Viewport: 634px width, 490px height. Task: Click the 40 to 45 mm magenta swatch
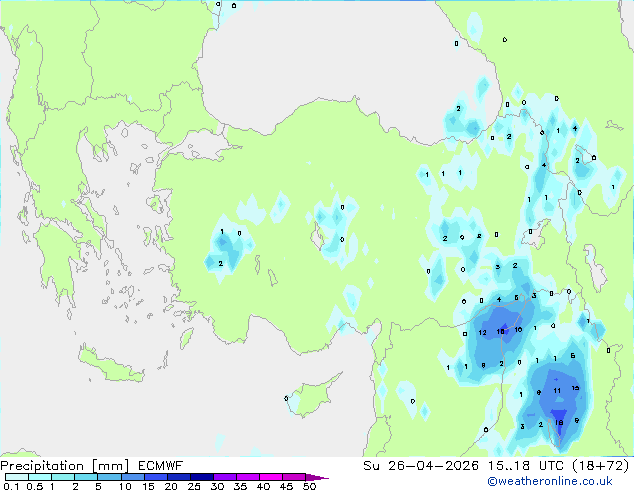click(x=271, y=477)
